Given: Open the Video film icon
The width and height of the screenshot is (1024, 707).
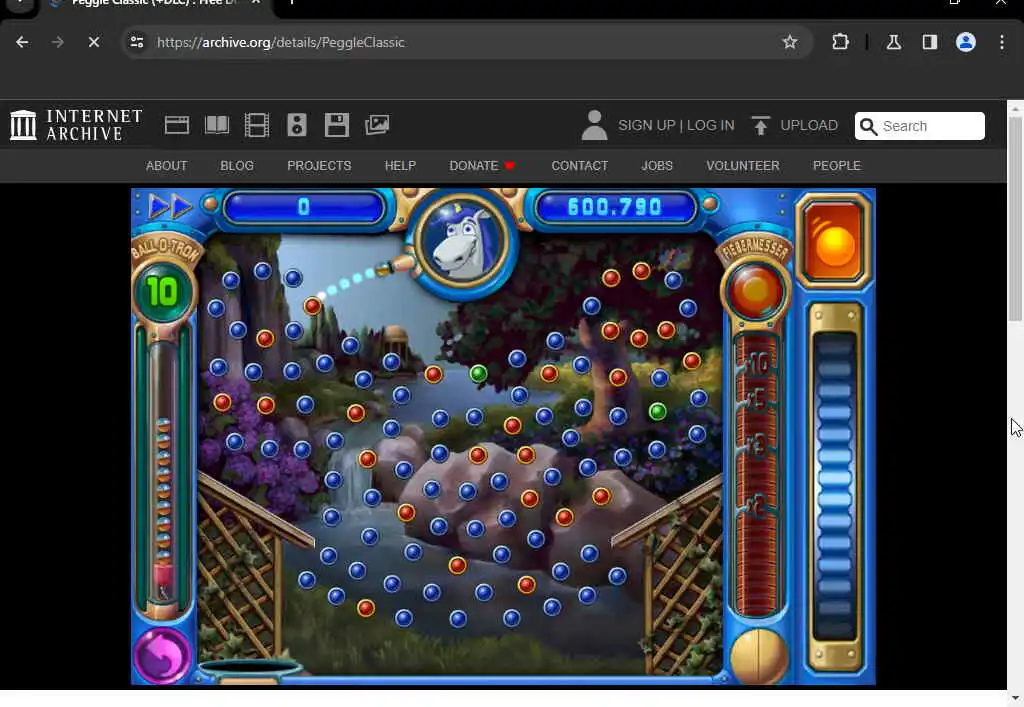Looking at the screenshot, I should click(x=257, y=125).
